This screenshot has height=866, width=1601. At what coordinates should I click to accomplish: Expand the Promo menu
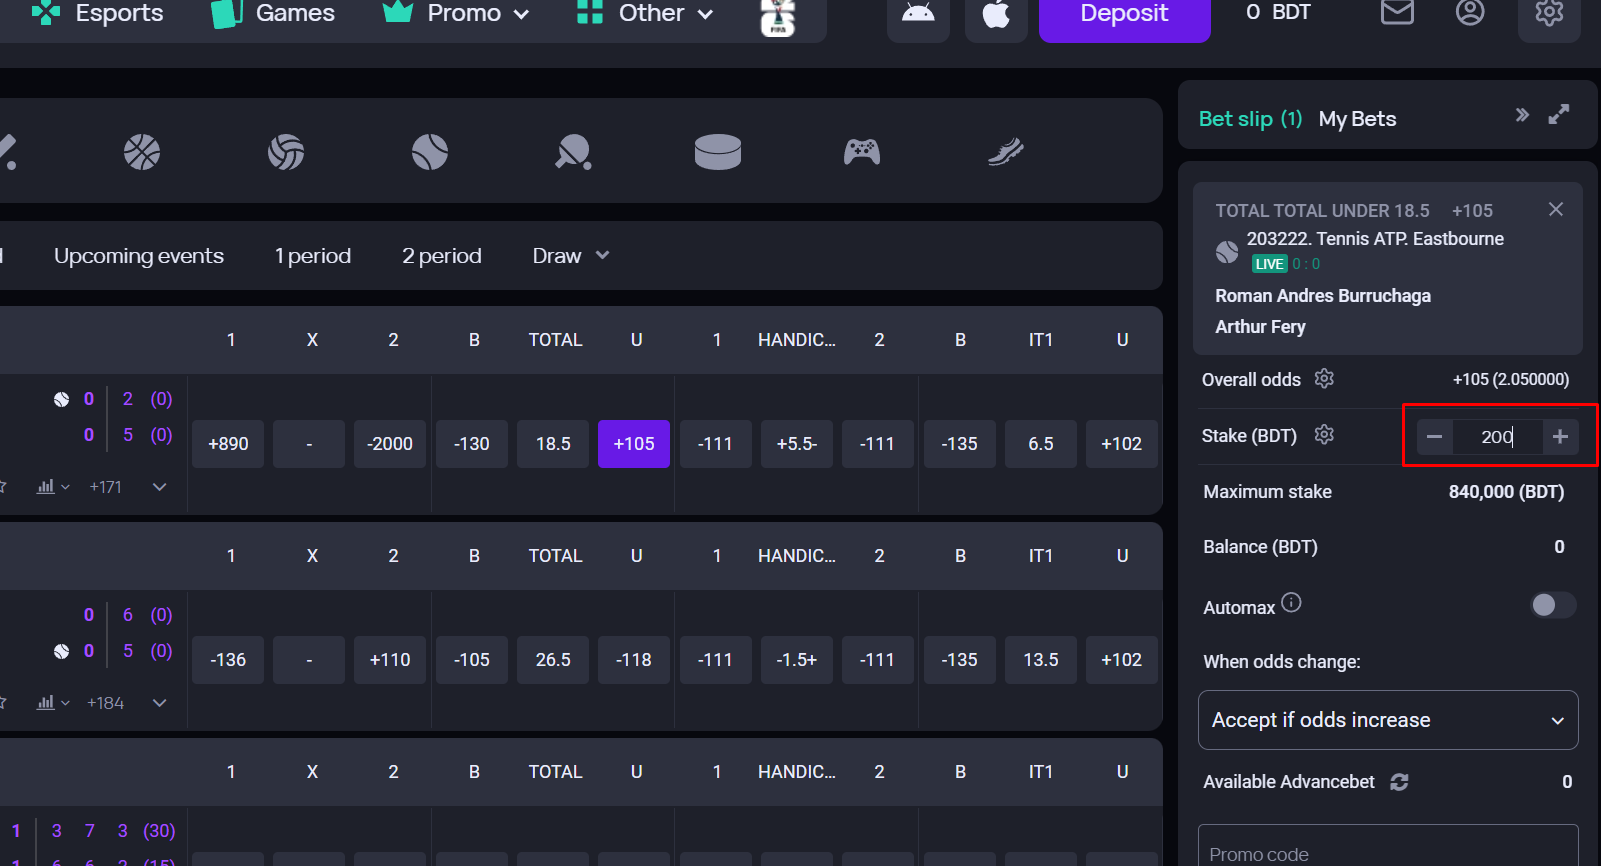pos(456,13)
